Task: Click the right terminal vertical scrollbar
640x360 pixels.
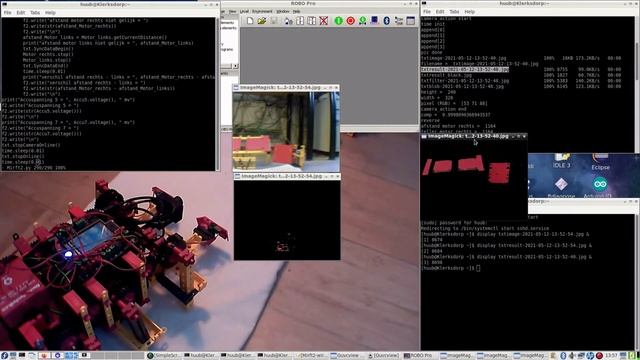Action: tap(638, 84)
